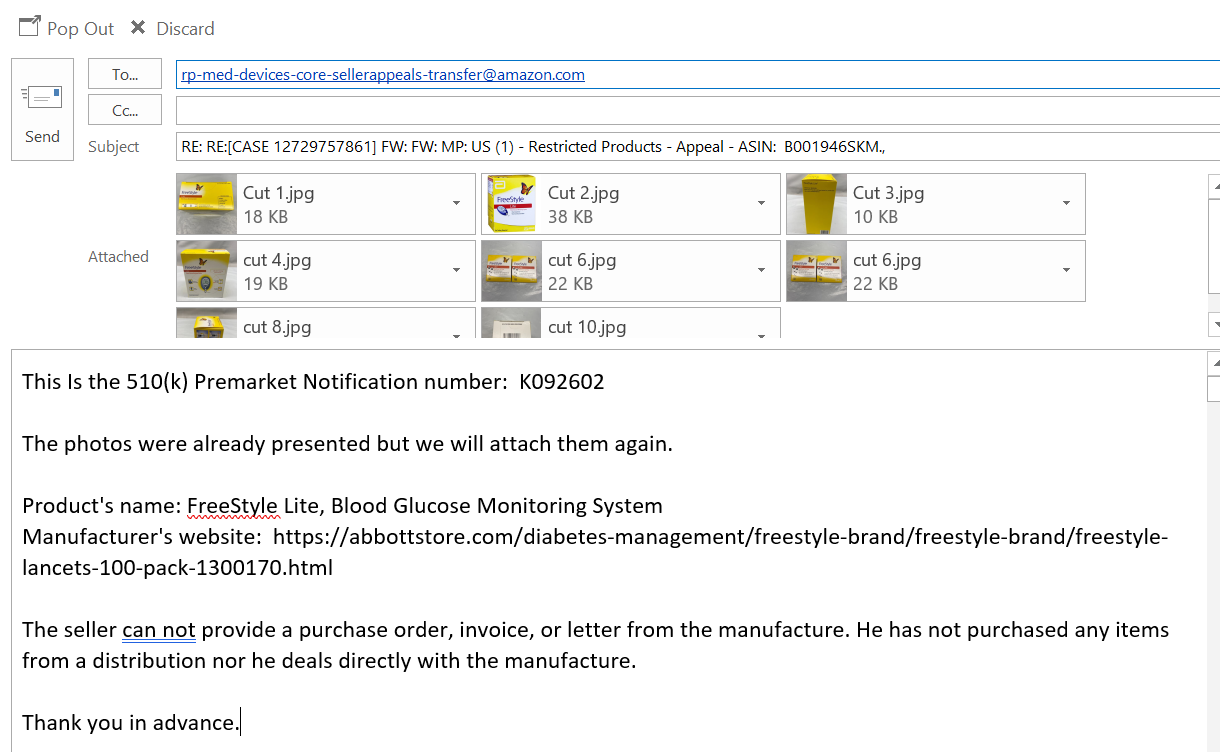Click the Pop Out window icon

coord(30,27)
